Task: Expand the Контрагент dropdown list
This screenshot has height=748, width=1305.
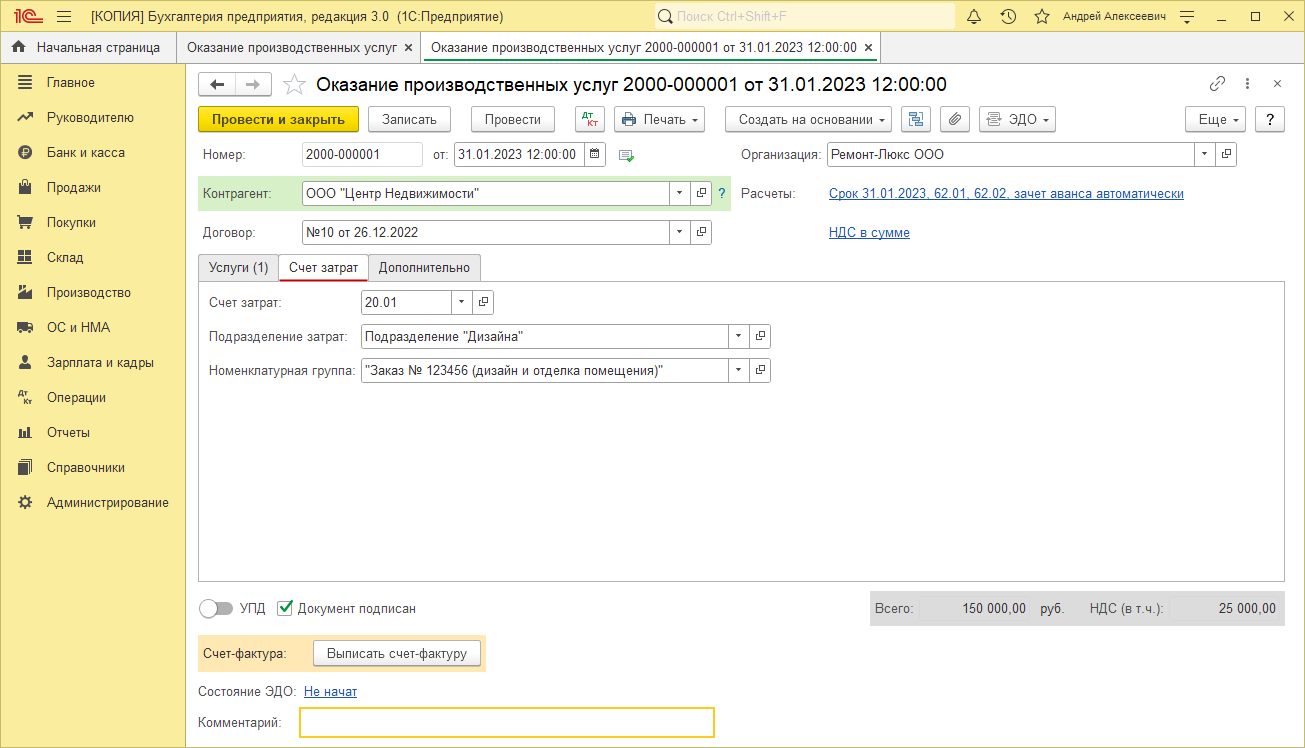Action: point(680,193)
